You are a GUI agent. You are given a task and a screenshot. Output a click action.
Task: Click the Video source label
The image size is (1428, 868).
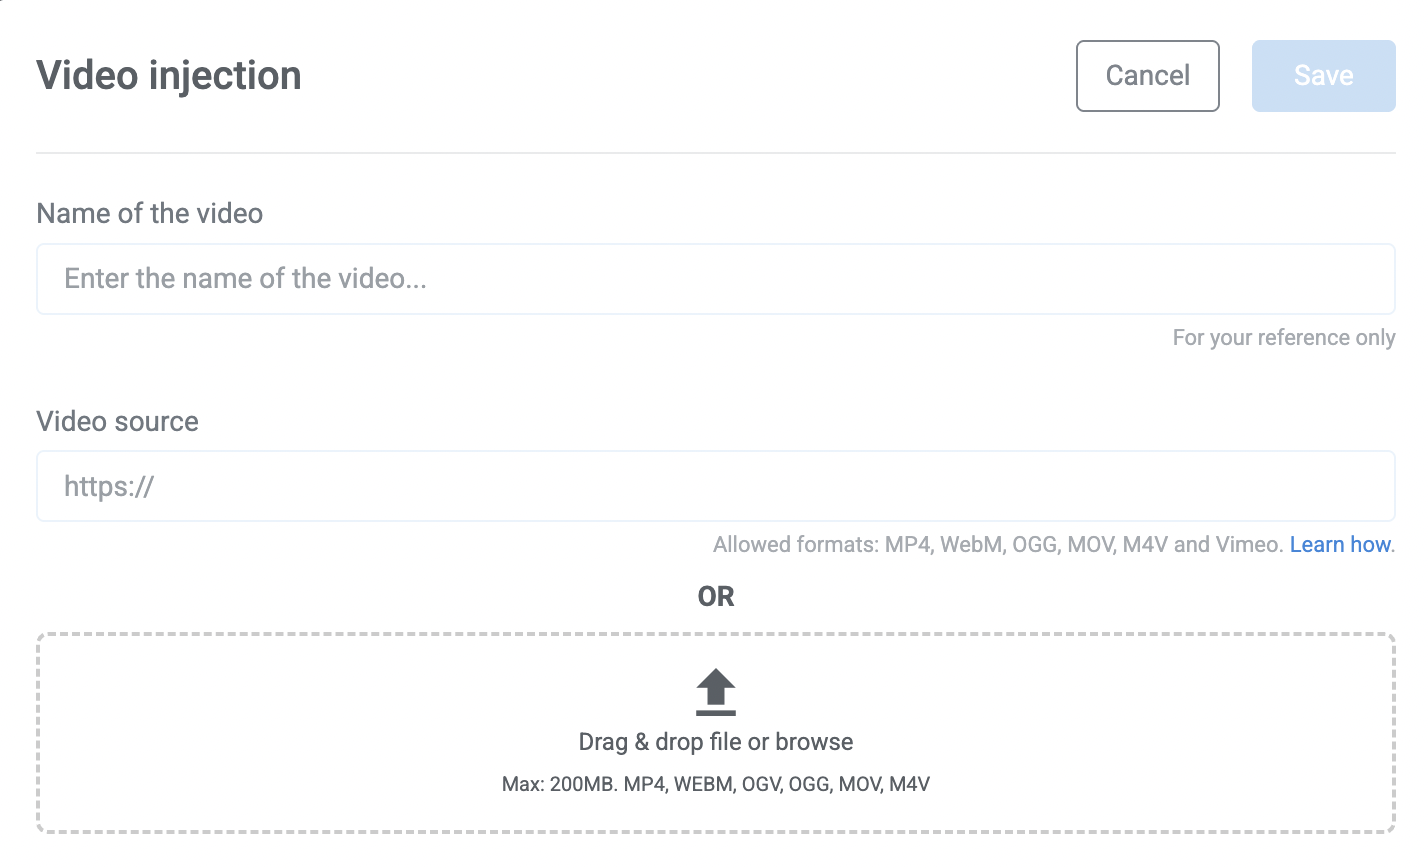point(117,421)
